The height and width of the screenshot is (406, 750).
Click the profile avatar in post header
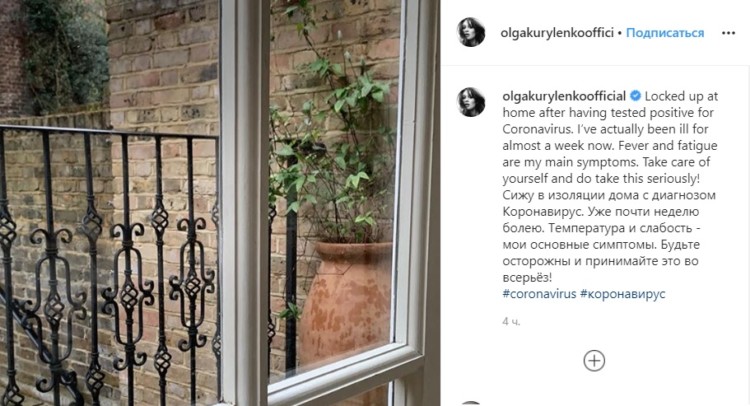click(x=471, y=33)
